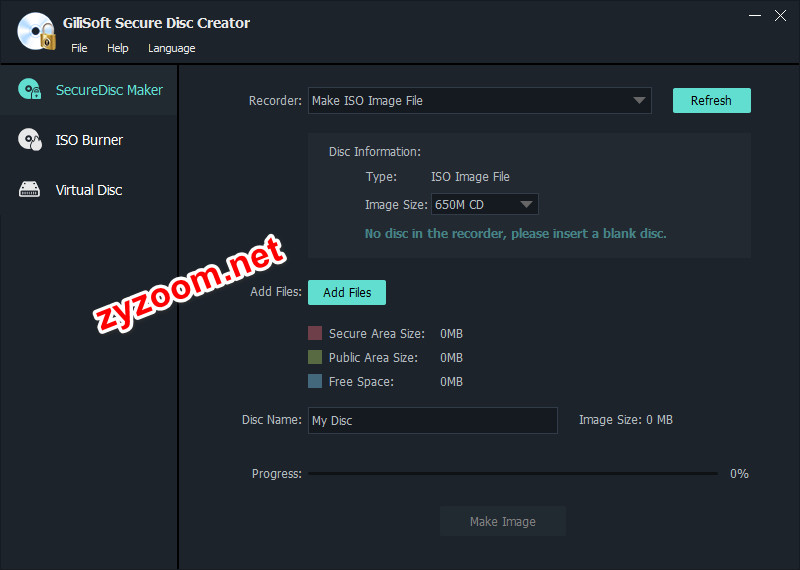Open the File menu

pyautogui.click(x=79, y=48)
